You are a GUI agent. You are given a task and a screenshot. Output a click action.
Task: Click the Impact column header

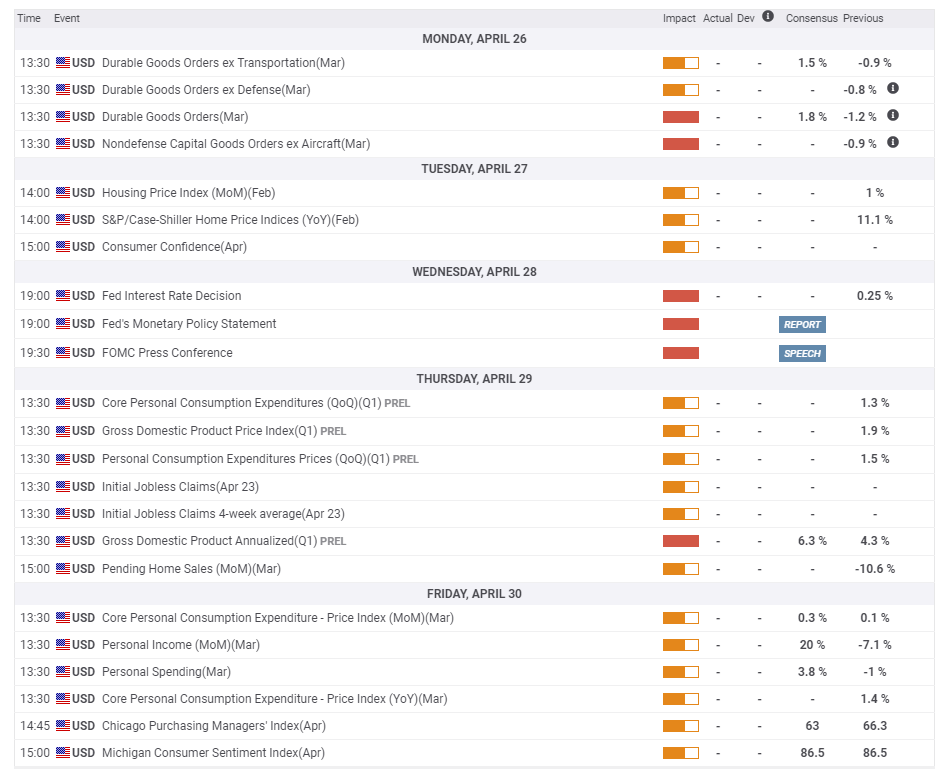678,18
